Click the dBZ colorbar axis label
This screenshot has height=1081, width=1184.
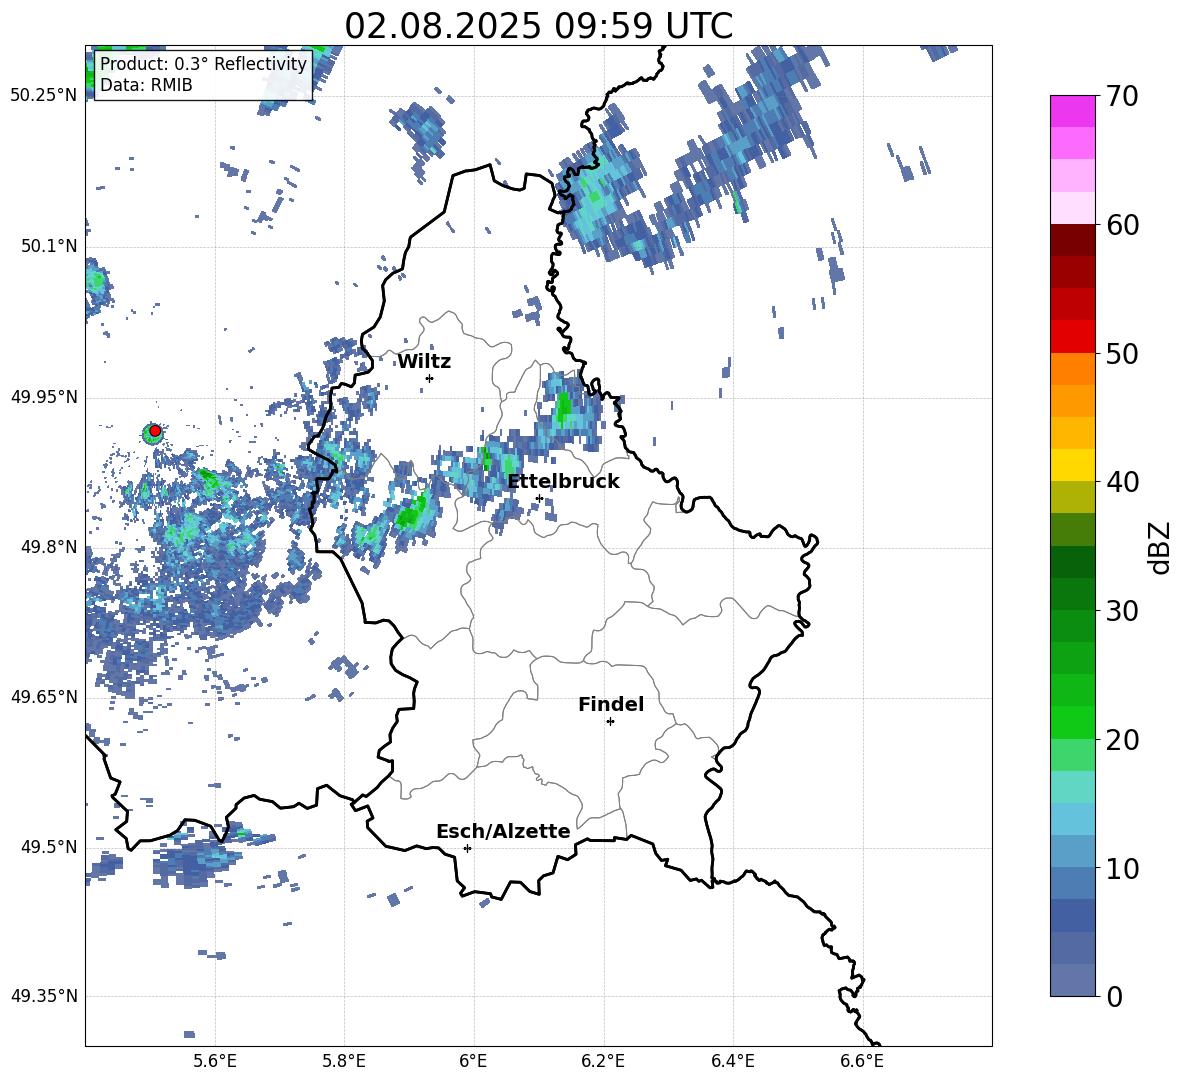(1161, 548)
